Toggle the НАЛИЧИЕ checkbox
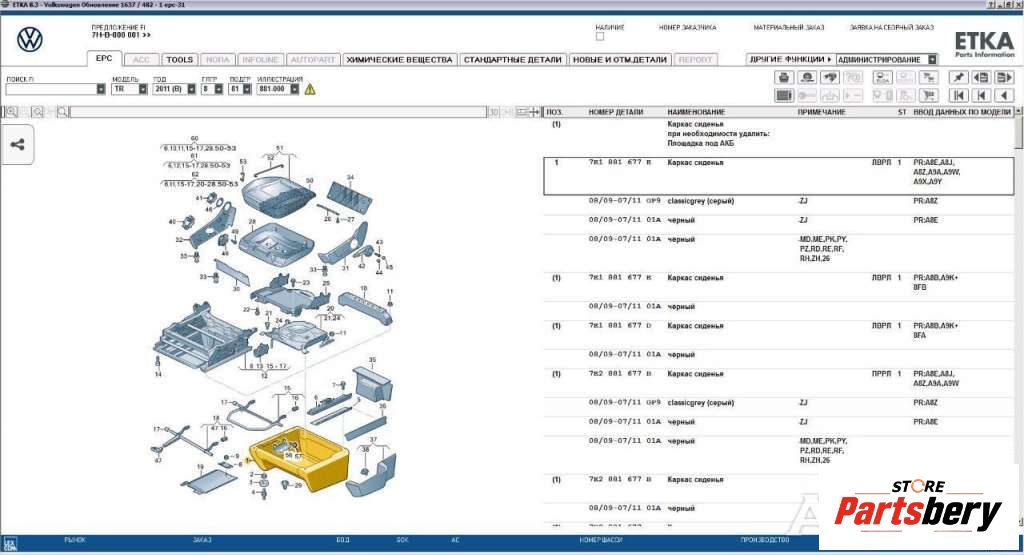This screenshot has width=1024, height=555. pyautogui.click(x=600, y=37)
